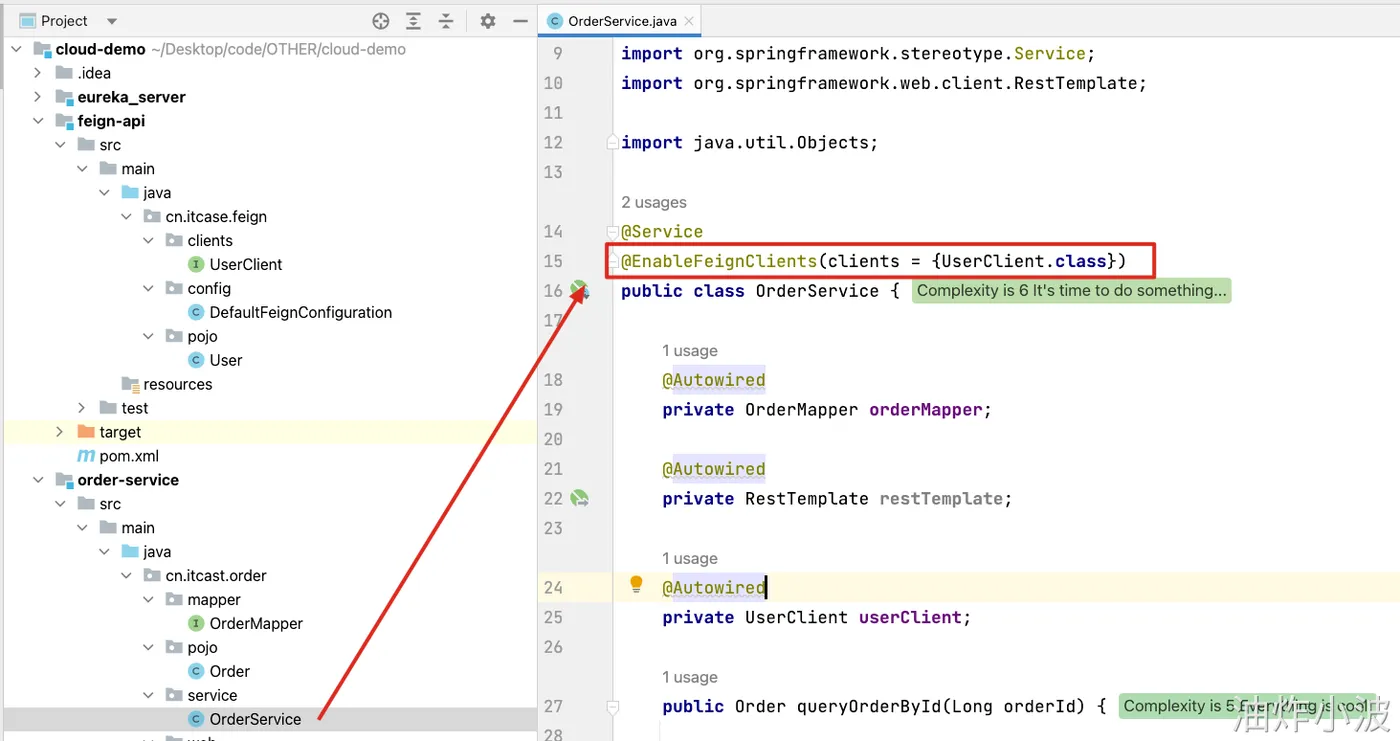This screenshot has height=741, width=1400.
Task: Select OrderMapper interface
Action: 255,623
